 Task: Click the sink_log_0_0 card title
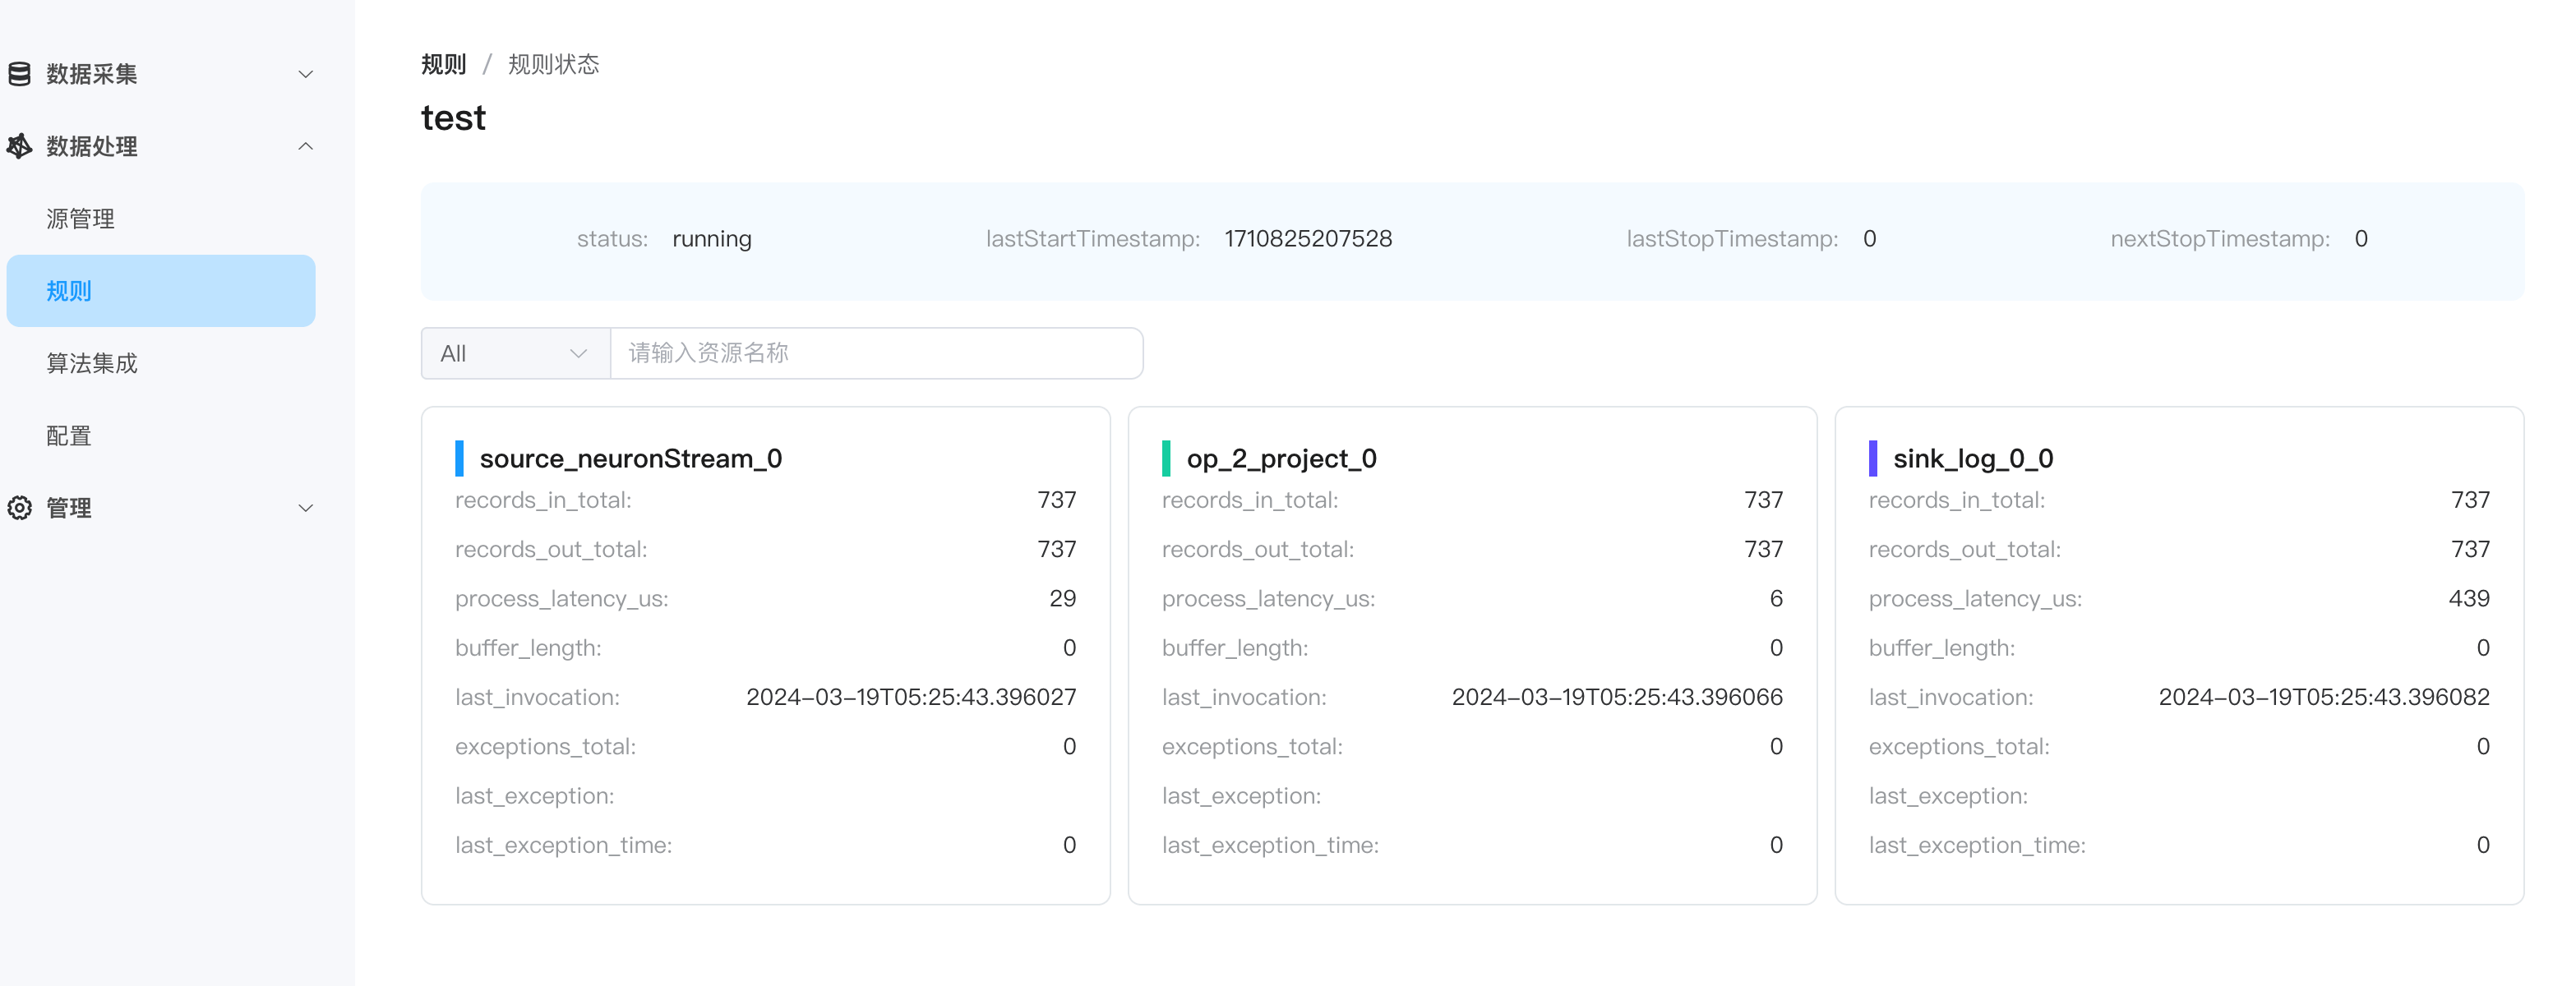pos(1972,458)
